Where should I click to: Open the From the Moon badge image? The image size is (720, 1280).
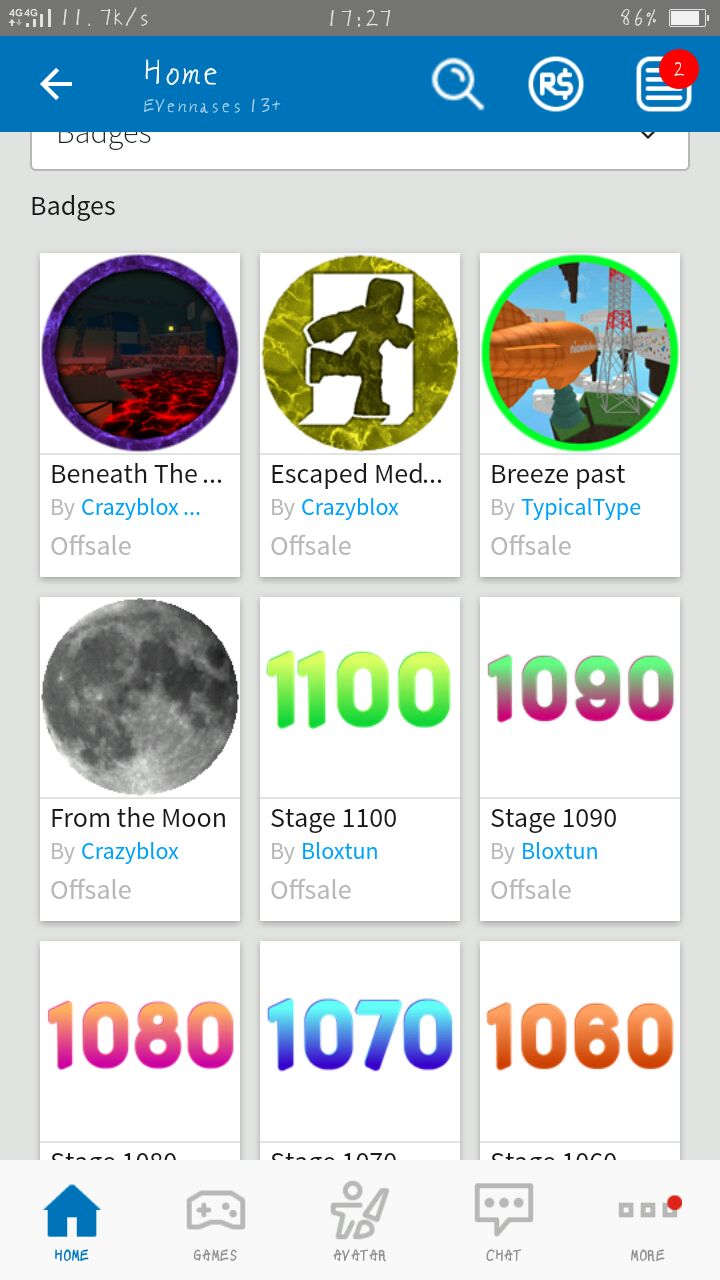point(140,696)
